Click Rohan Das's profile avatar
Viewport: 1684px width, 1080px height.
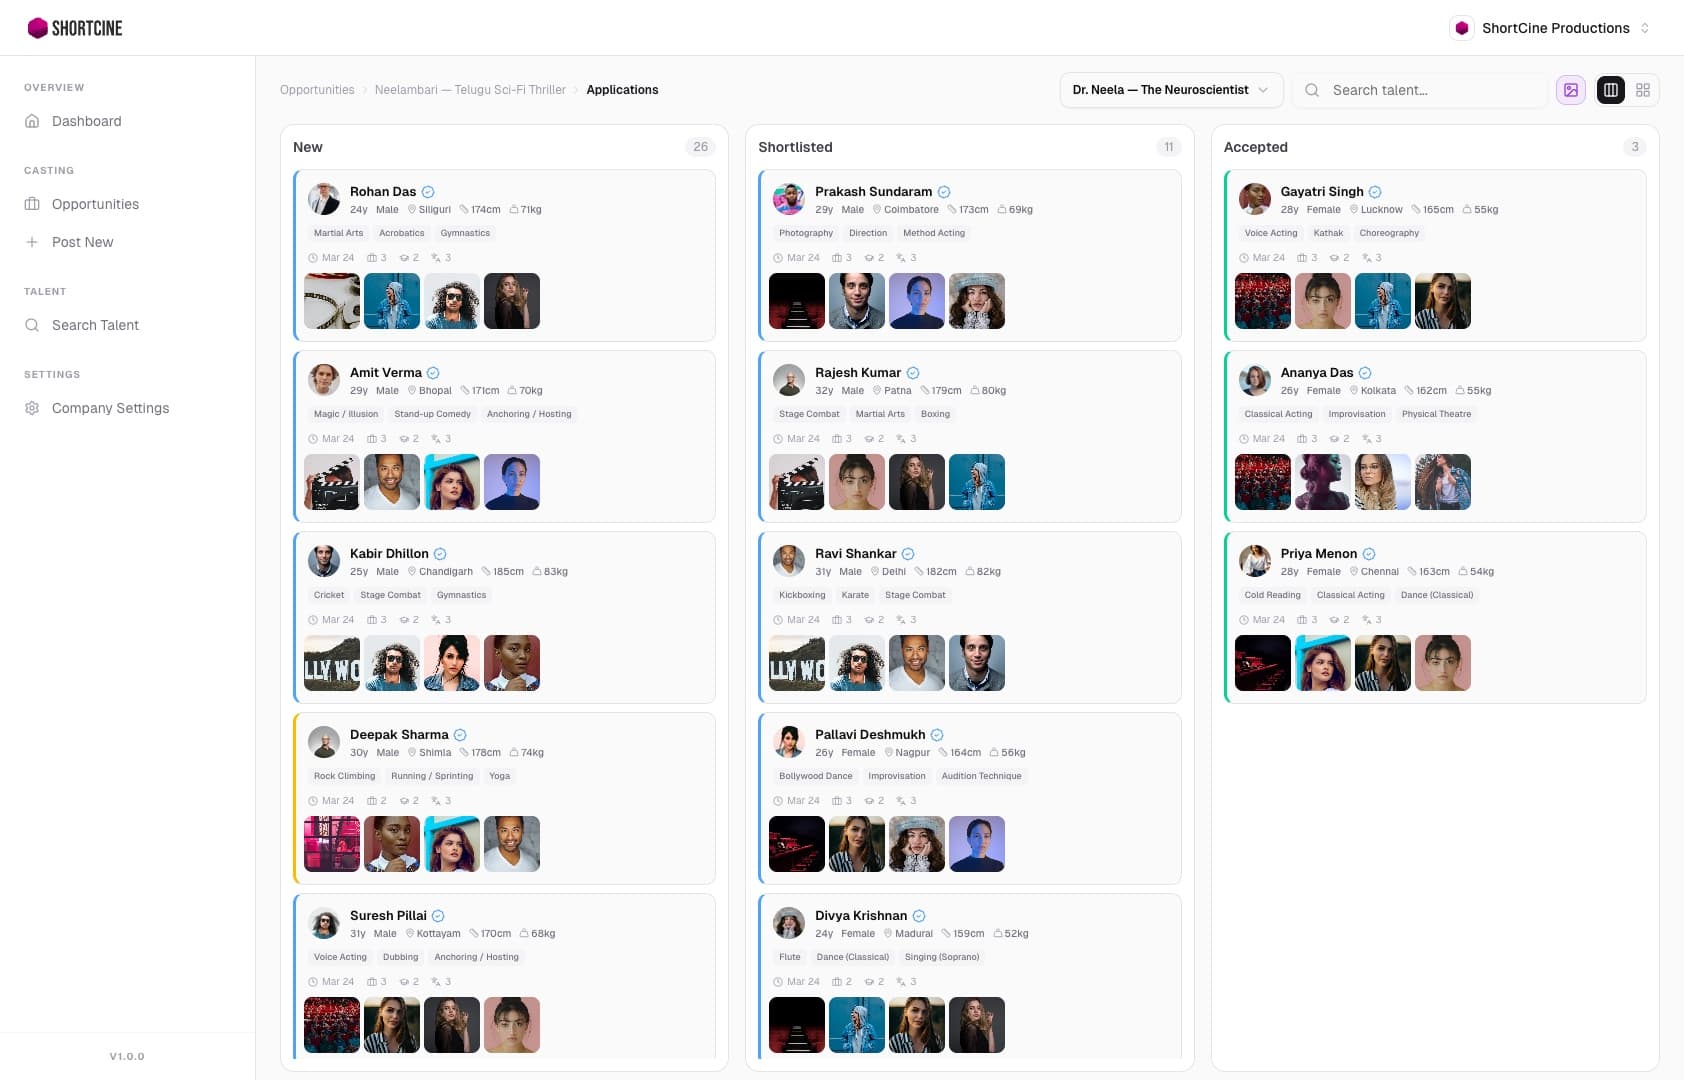[x=324, y=199]
